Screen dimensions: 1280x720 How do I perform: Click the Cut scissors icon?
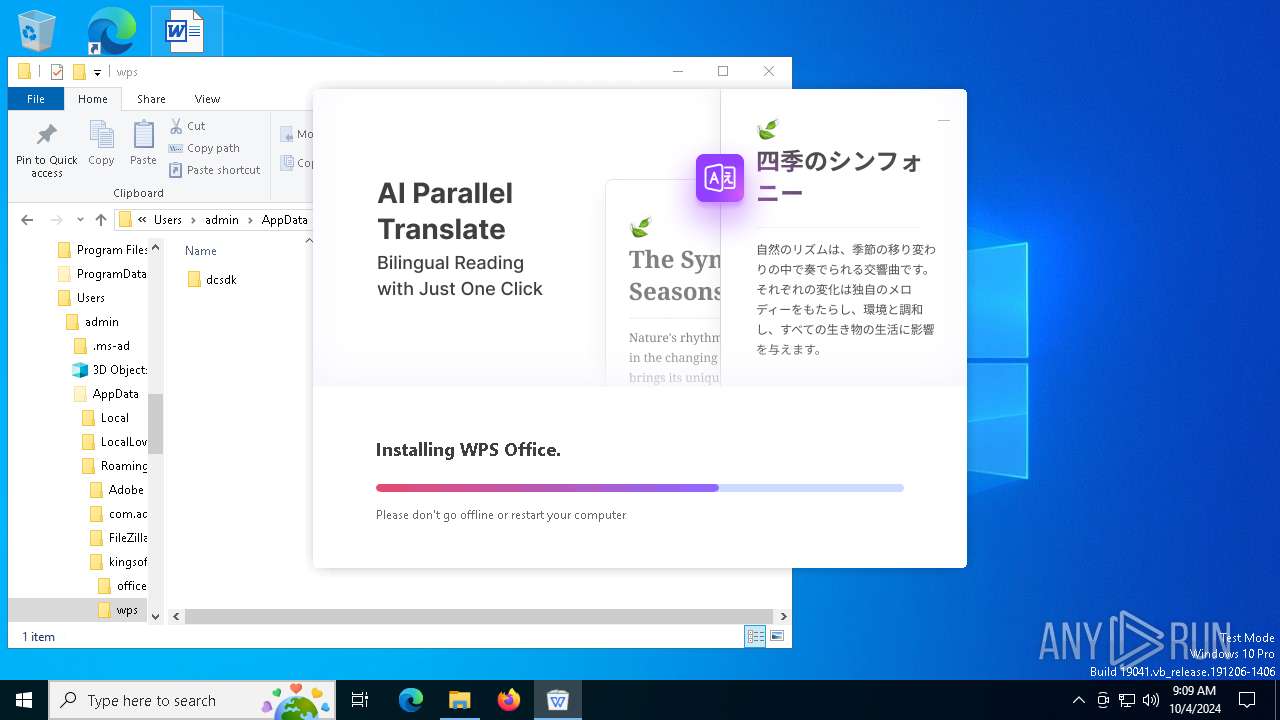click(x=177, y=126)
